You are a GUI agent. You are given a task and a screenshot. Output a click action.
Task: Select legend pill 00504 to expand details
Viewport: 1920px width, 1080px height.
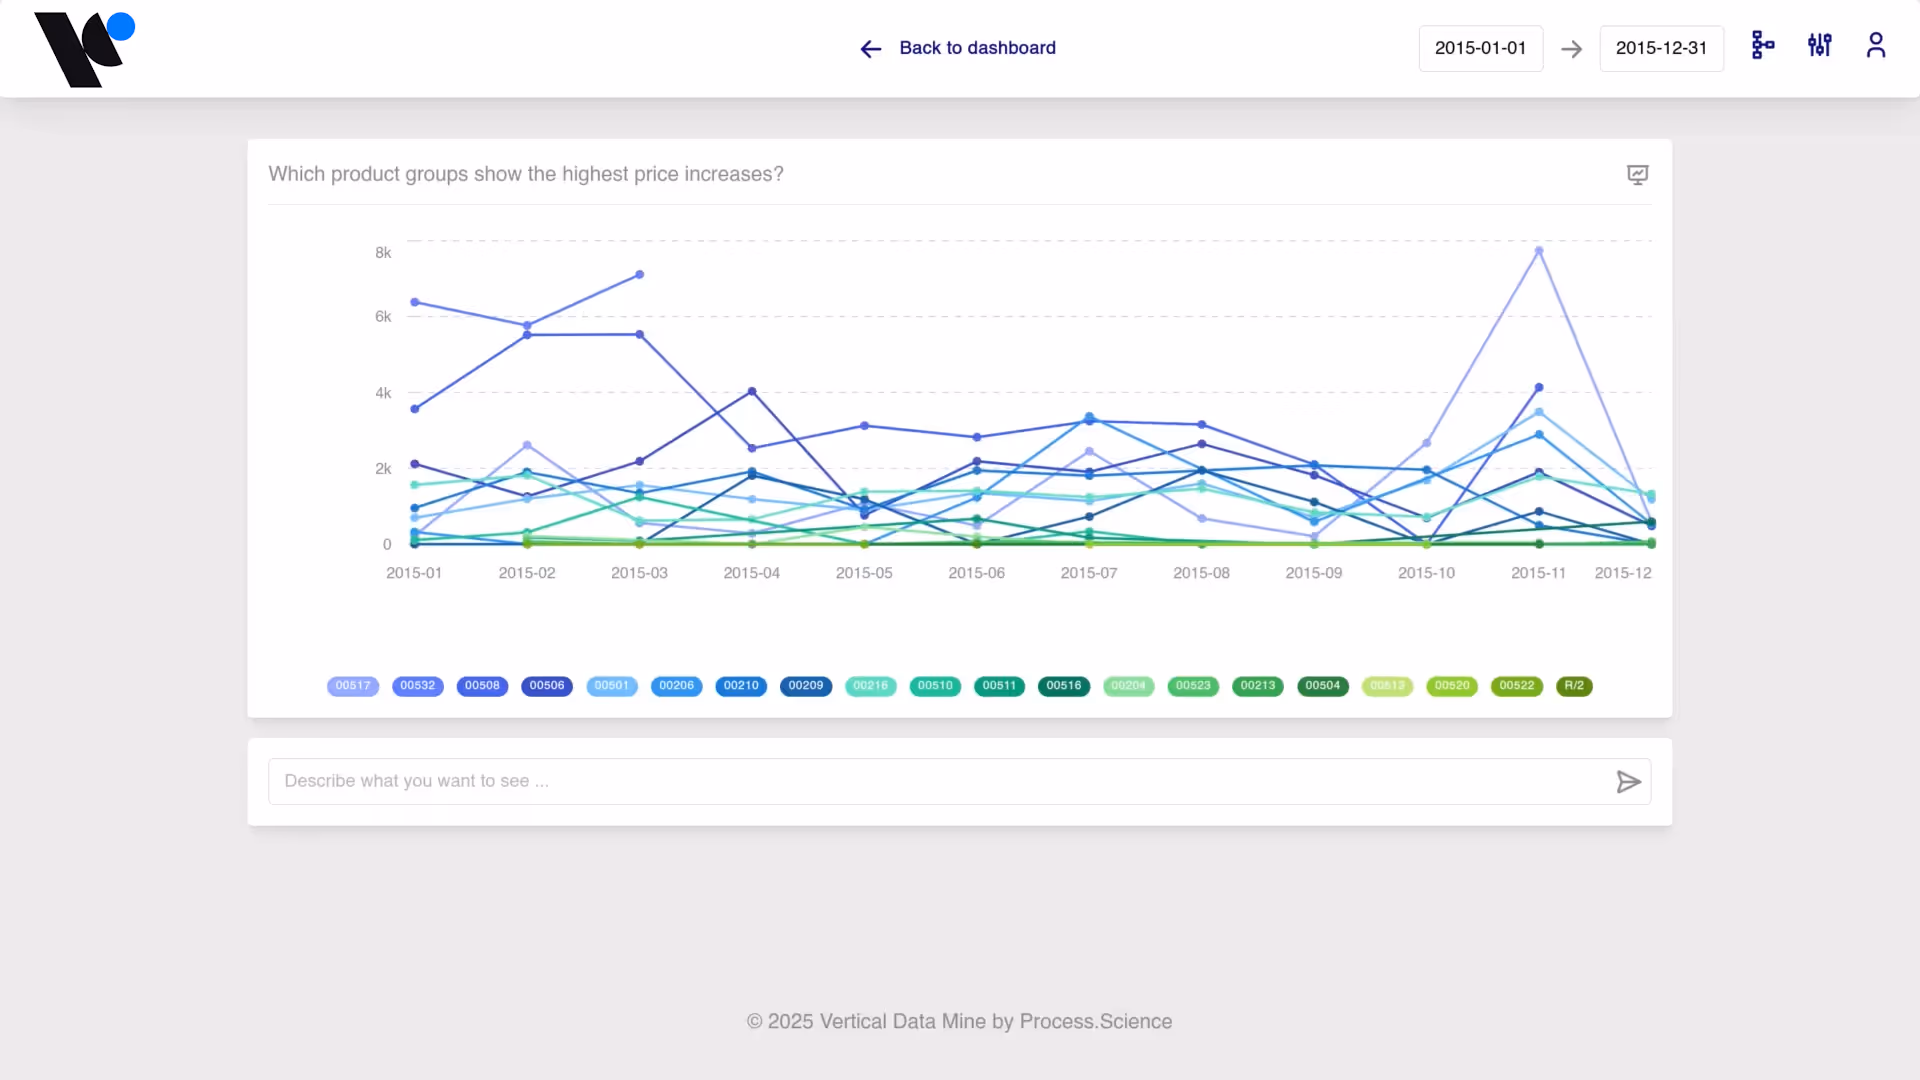click(x=1322, y=686)
